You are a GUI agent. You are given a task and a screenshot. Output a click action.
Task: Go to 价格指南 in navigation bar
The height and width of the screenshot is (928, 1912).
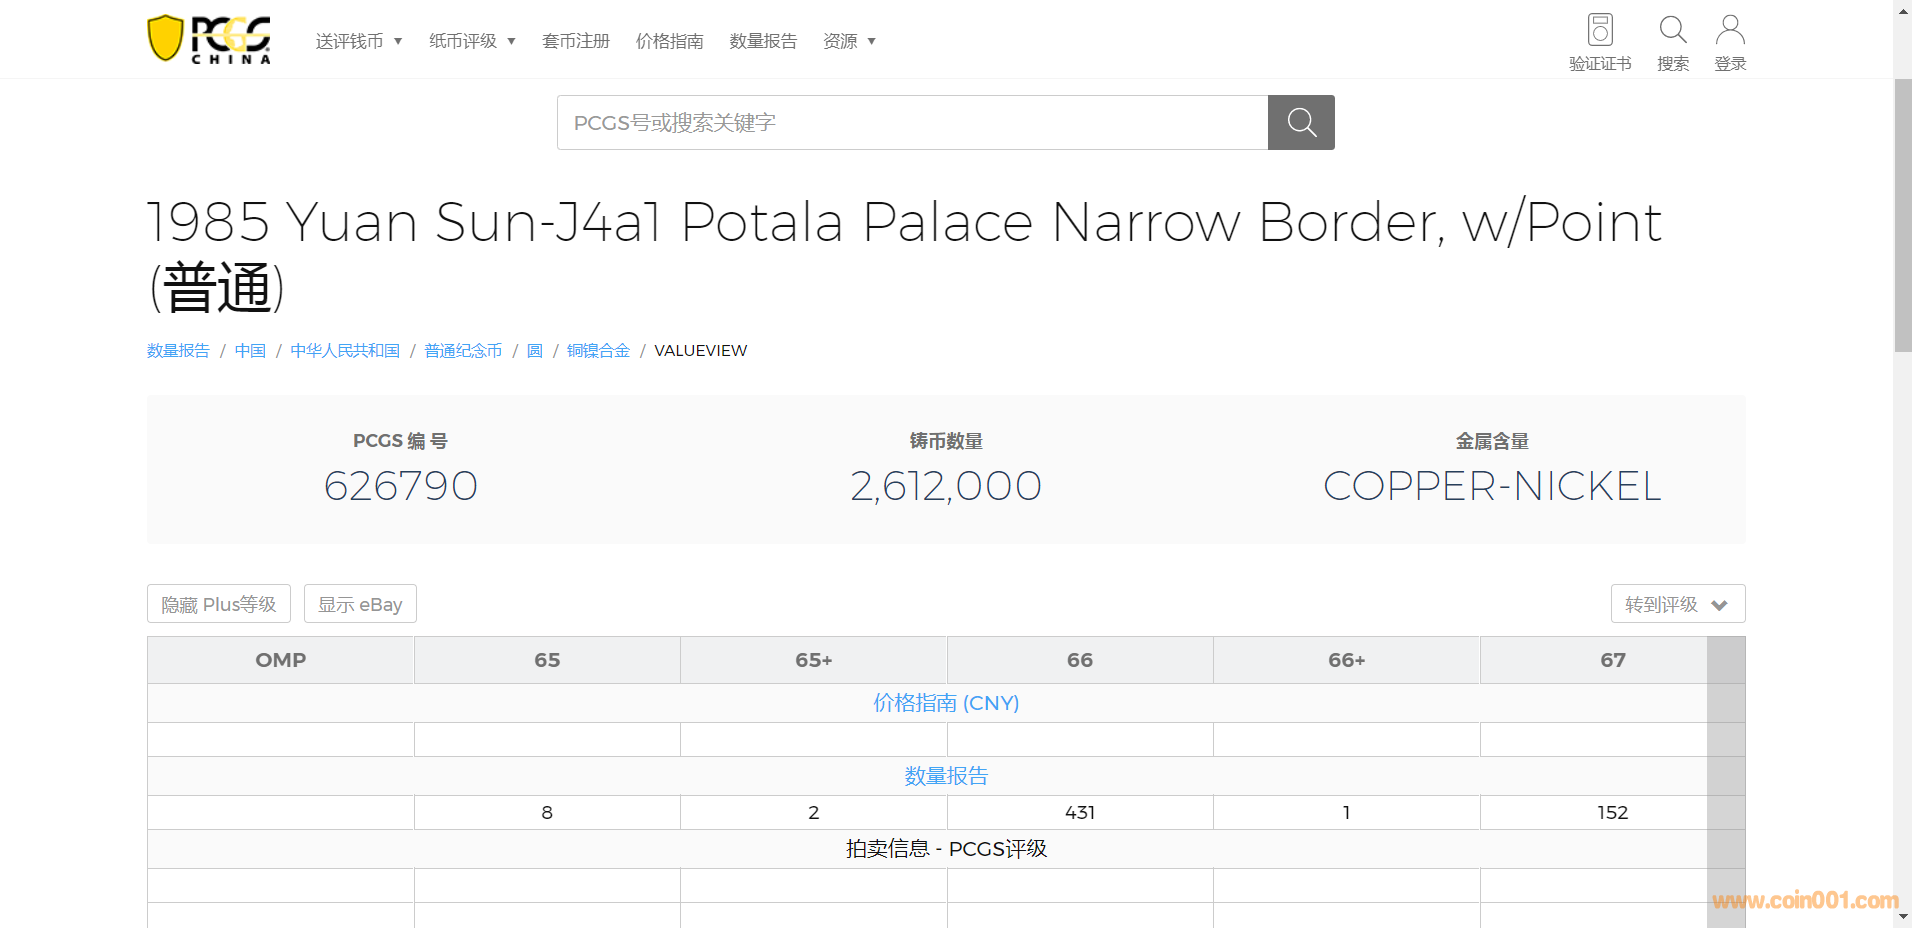point(669,41)
